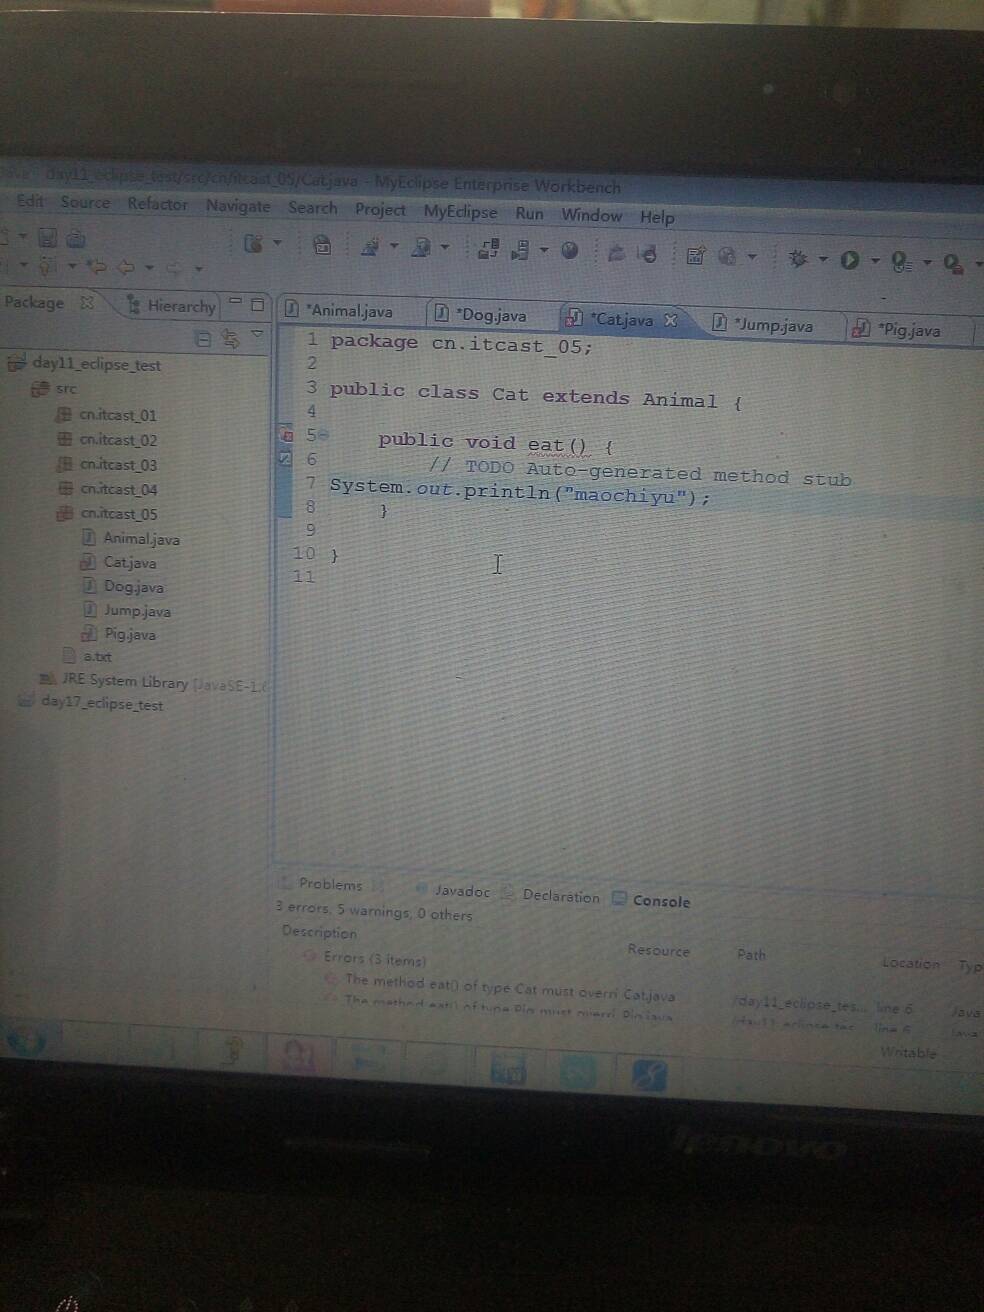The image size is (984, 1312).
Task: Close the *Cat.java editor tab
Action: (x=671, y=320)
